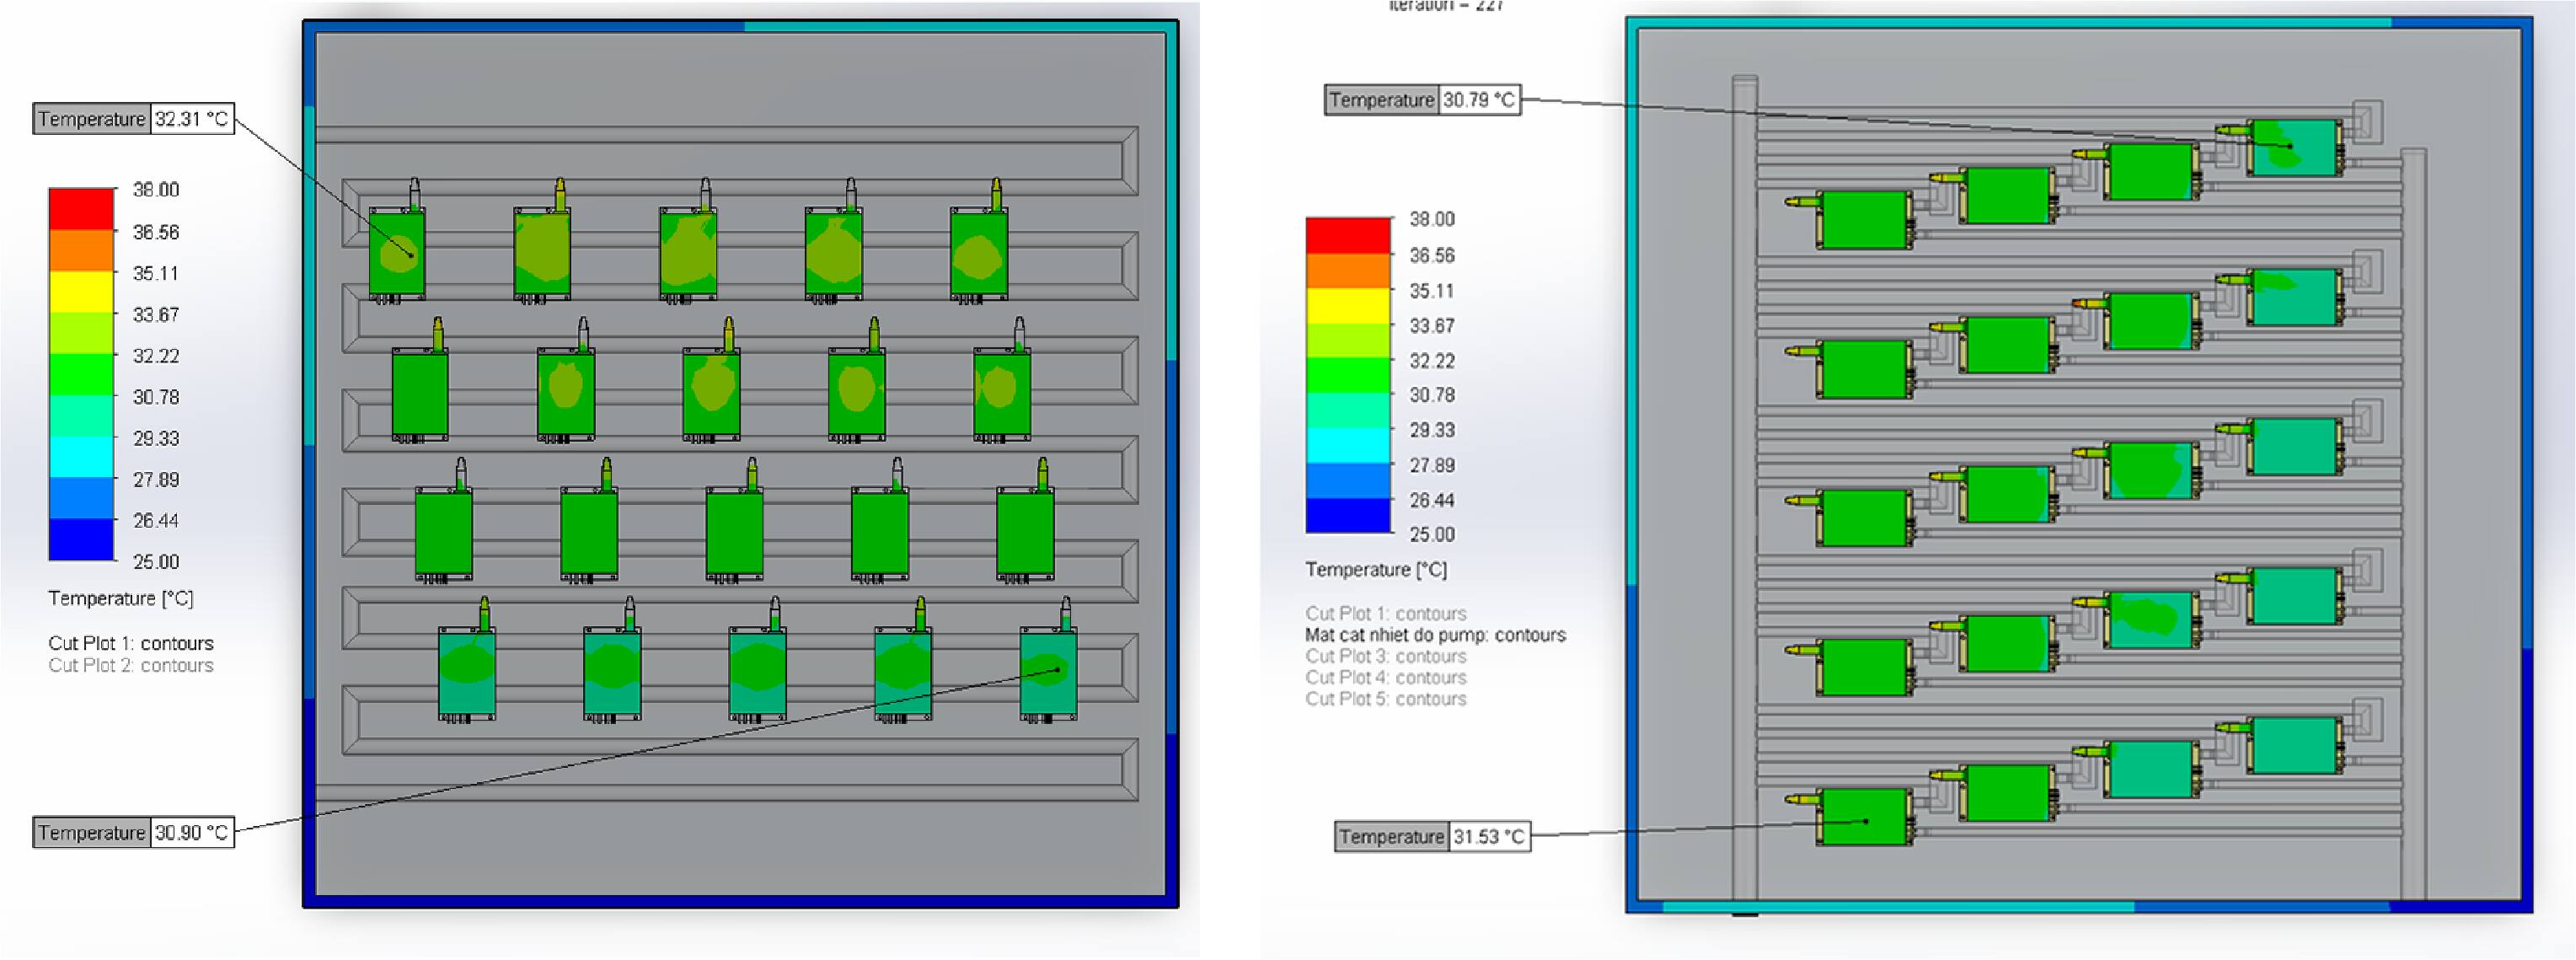Click the 32.22 value in right legend

click(x=1432, y=360)
